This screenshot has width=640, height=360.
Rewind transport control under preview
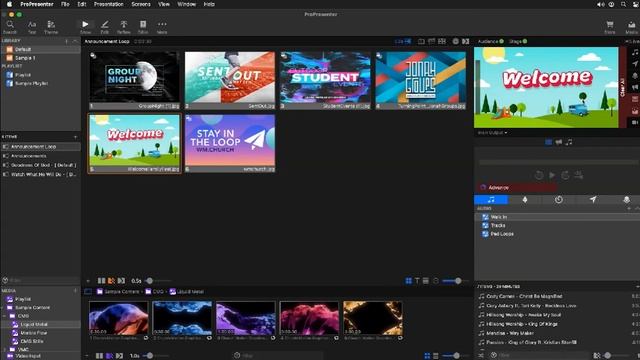pyautogui.click(x=539, y=175)
